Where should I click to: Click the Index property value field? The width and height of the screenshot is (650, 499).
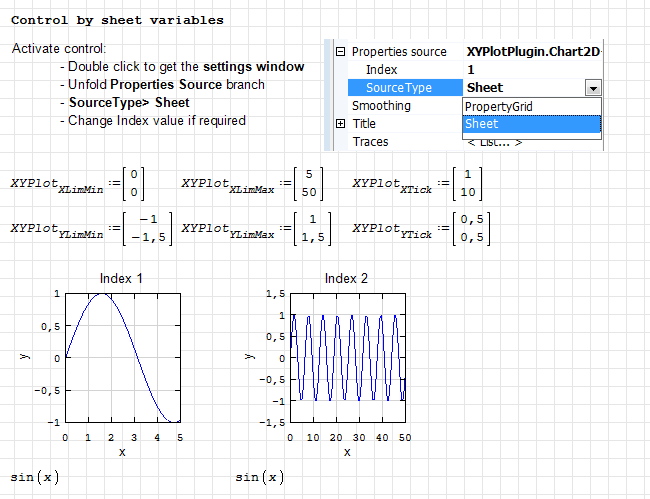tap(530, 70)
